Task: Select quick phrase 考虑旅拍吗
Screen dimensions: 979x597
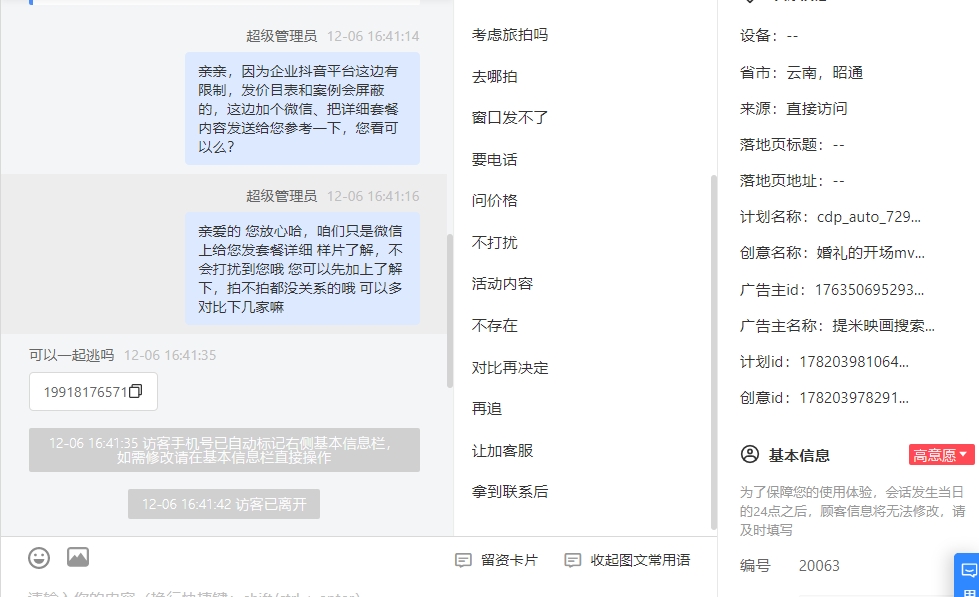Action: click(x=509, y=35)
